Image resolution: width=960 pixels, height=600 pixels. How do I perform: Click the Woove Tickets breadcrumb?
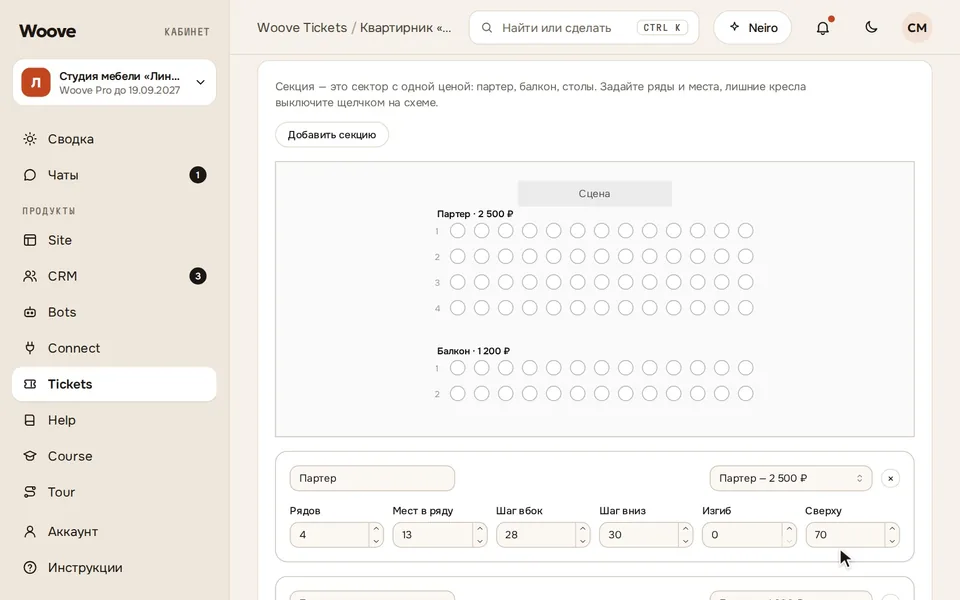tap(302, 28)
